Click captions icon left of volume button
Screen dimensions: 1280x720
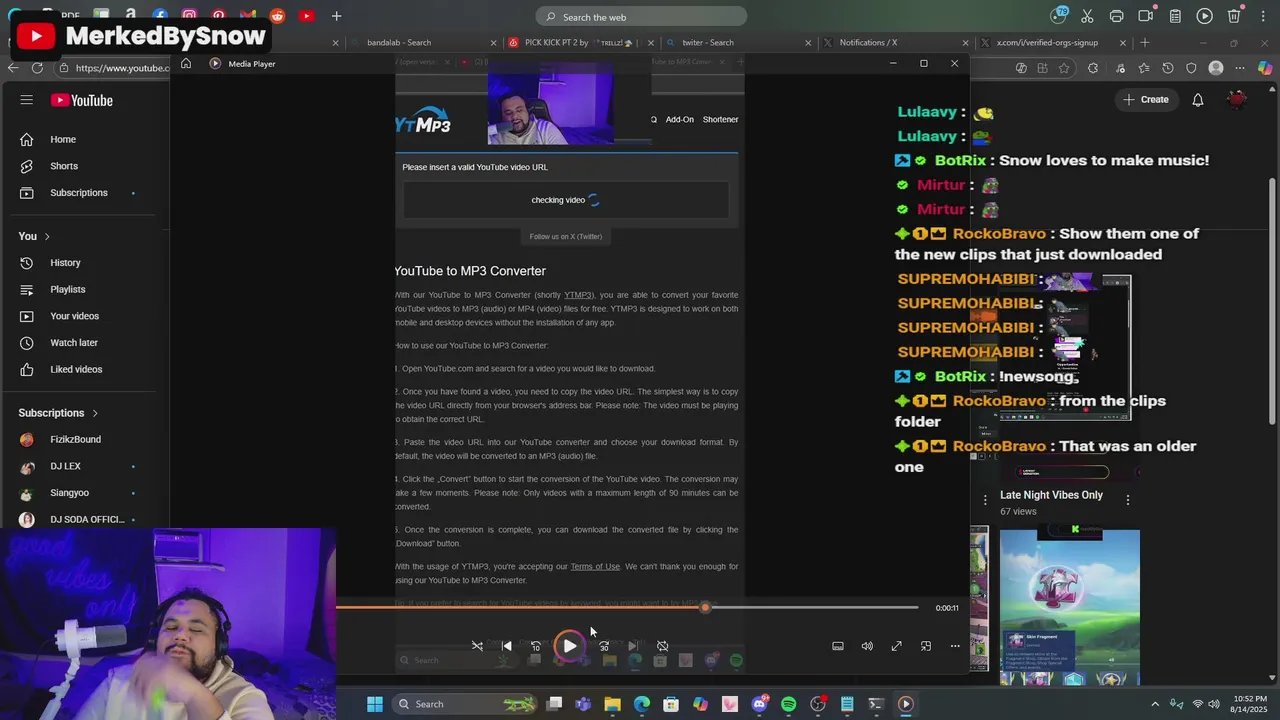coord(838,646)
